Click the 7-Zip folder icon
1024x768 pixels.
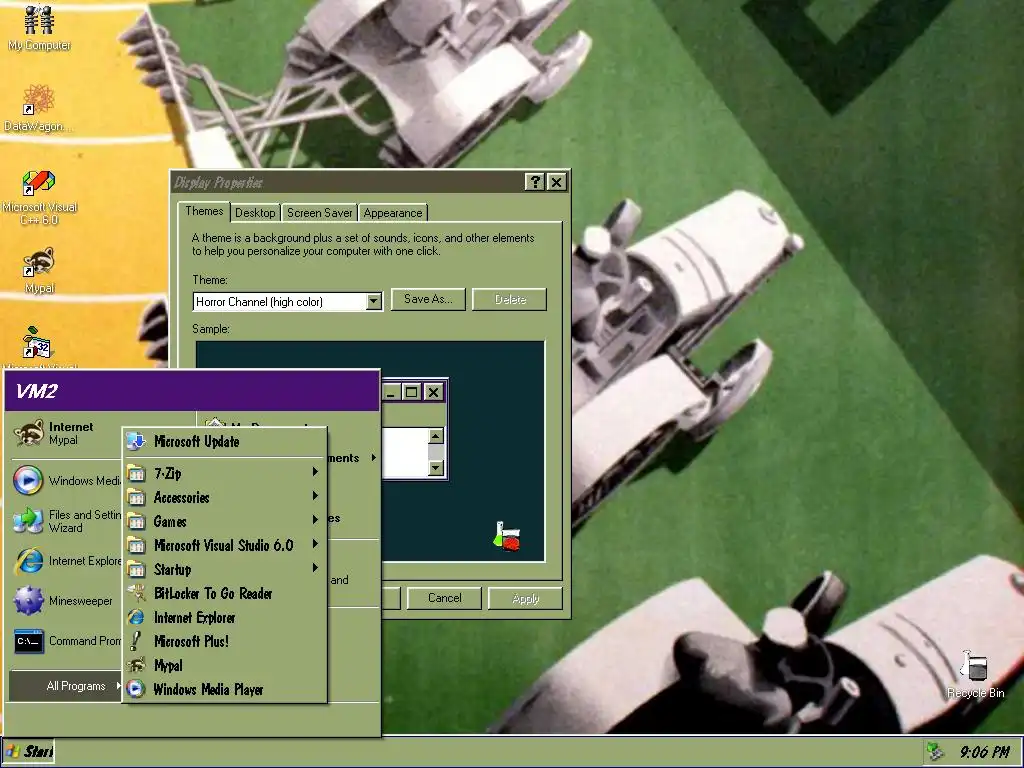pos(136,473)
